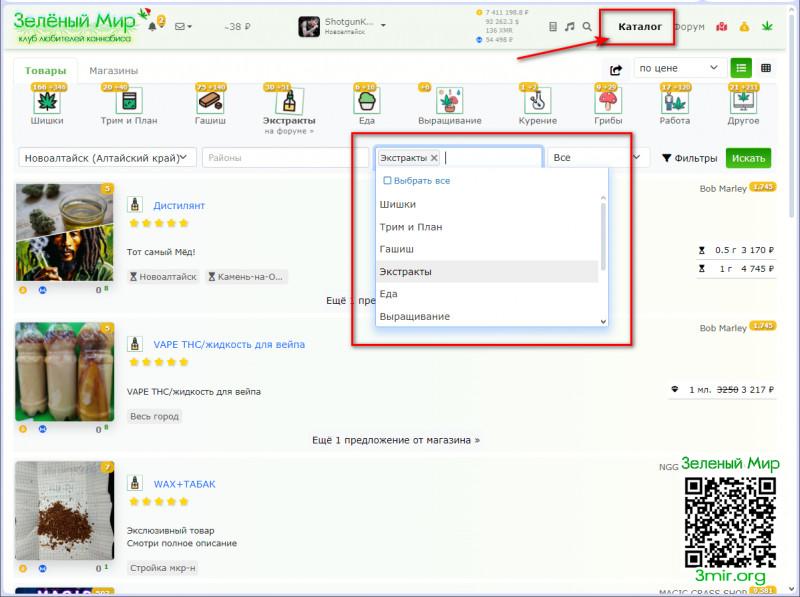Click inside the Районы input field
Viewport: 800px width, 597px height.
point(285,158)
